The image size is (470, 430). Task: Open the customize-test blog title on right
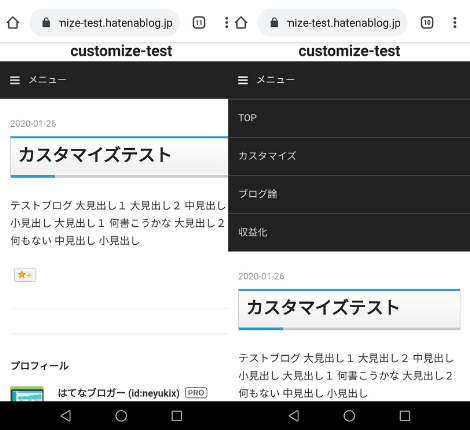tap(349, 51)
